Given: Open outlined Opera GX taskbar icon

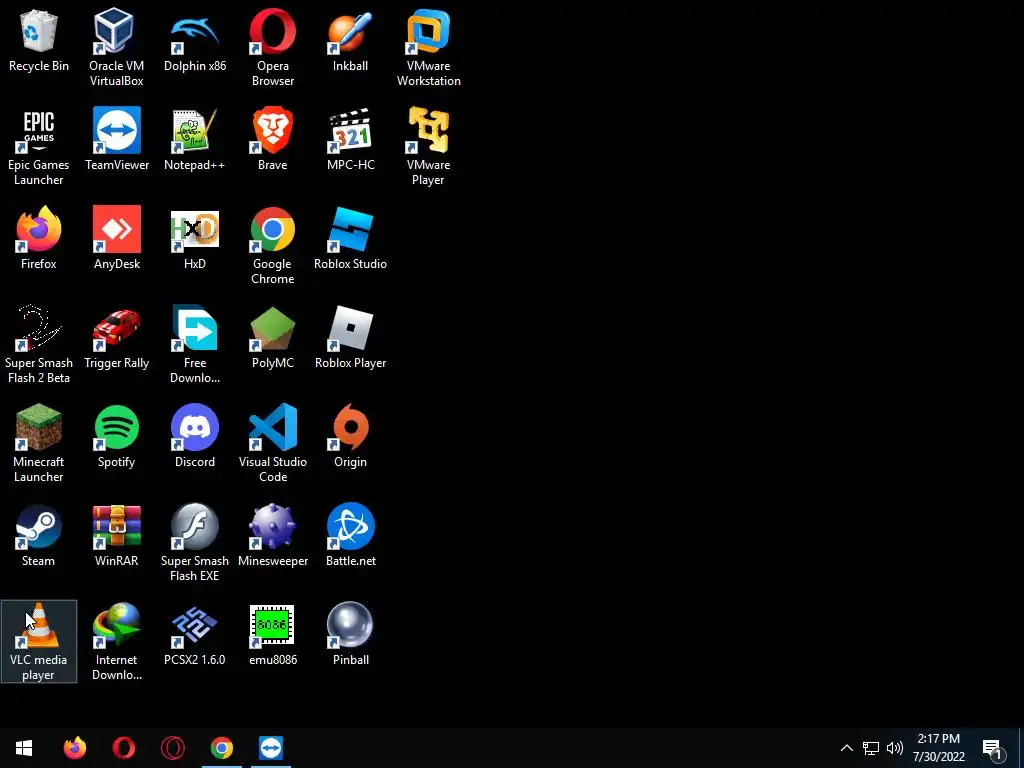Looking at the screenshot, I should click(172, 748).
